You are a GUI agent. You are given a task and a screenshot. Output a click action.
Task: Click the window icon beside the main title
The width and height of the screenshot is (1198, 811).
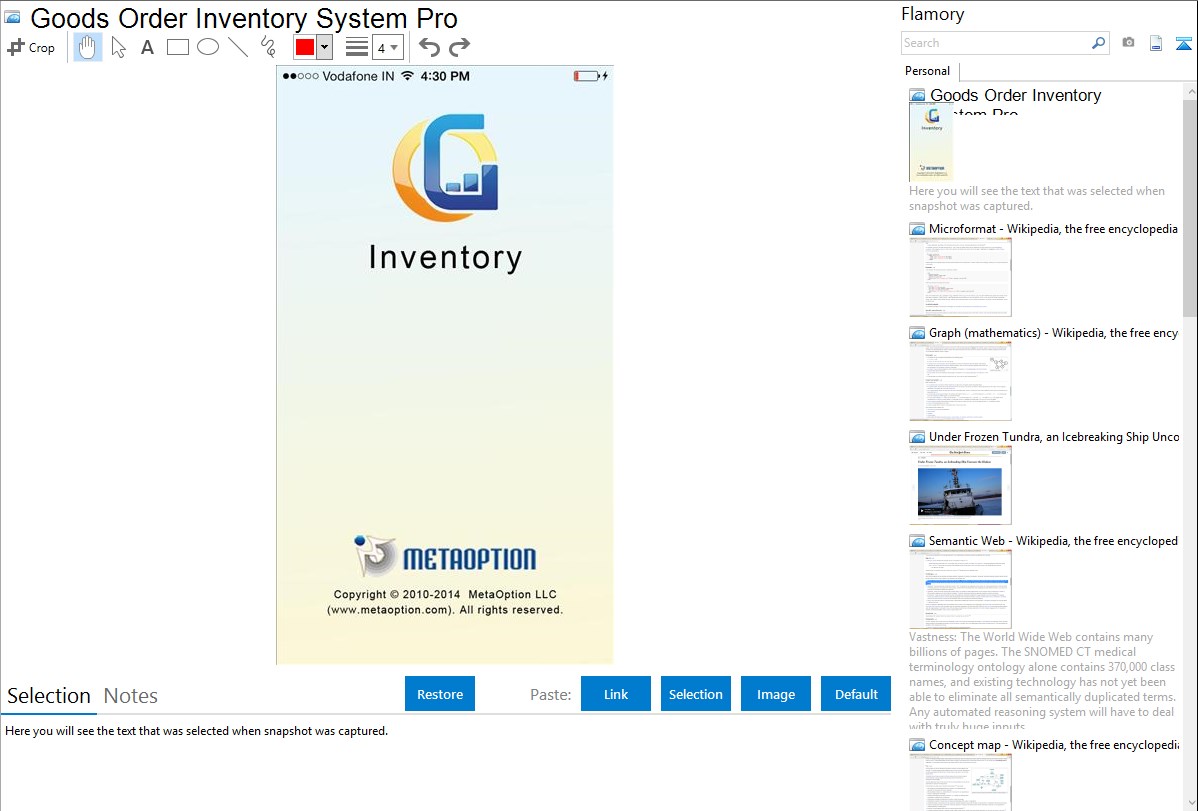[13, 17]
